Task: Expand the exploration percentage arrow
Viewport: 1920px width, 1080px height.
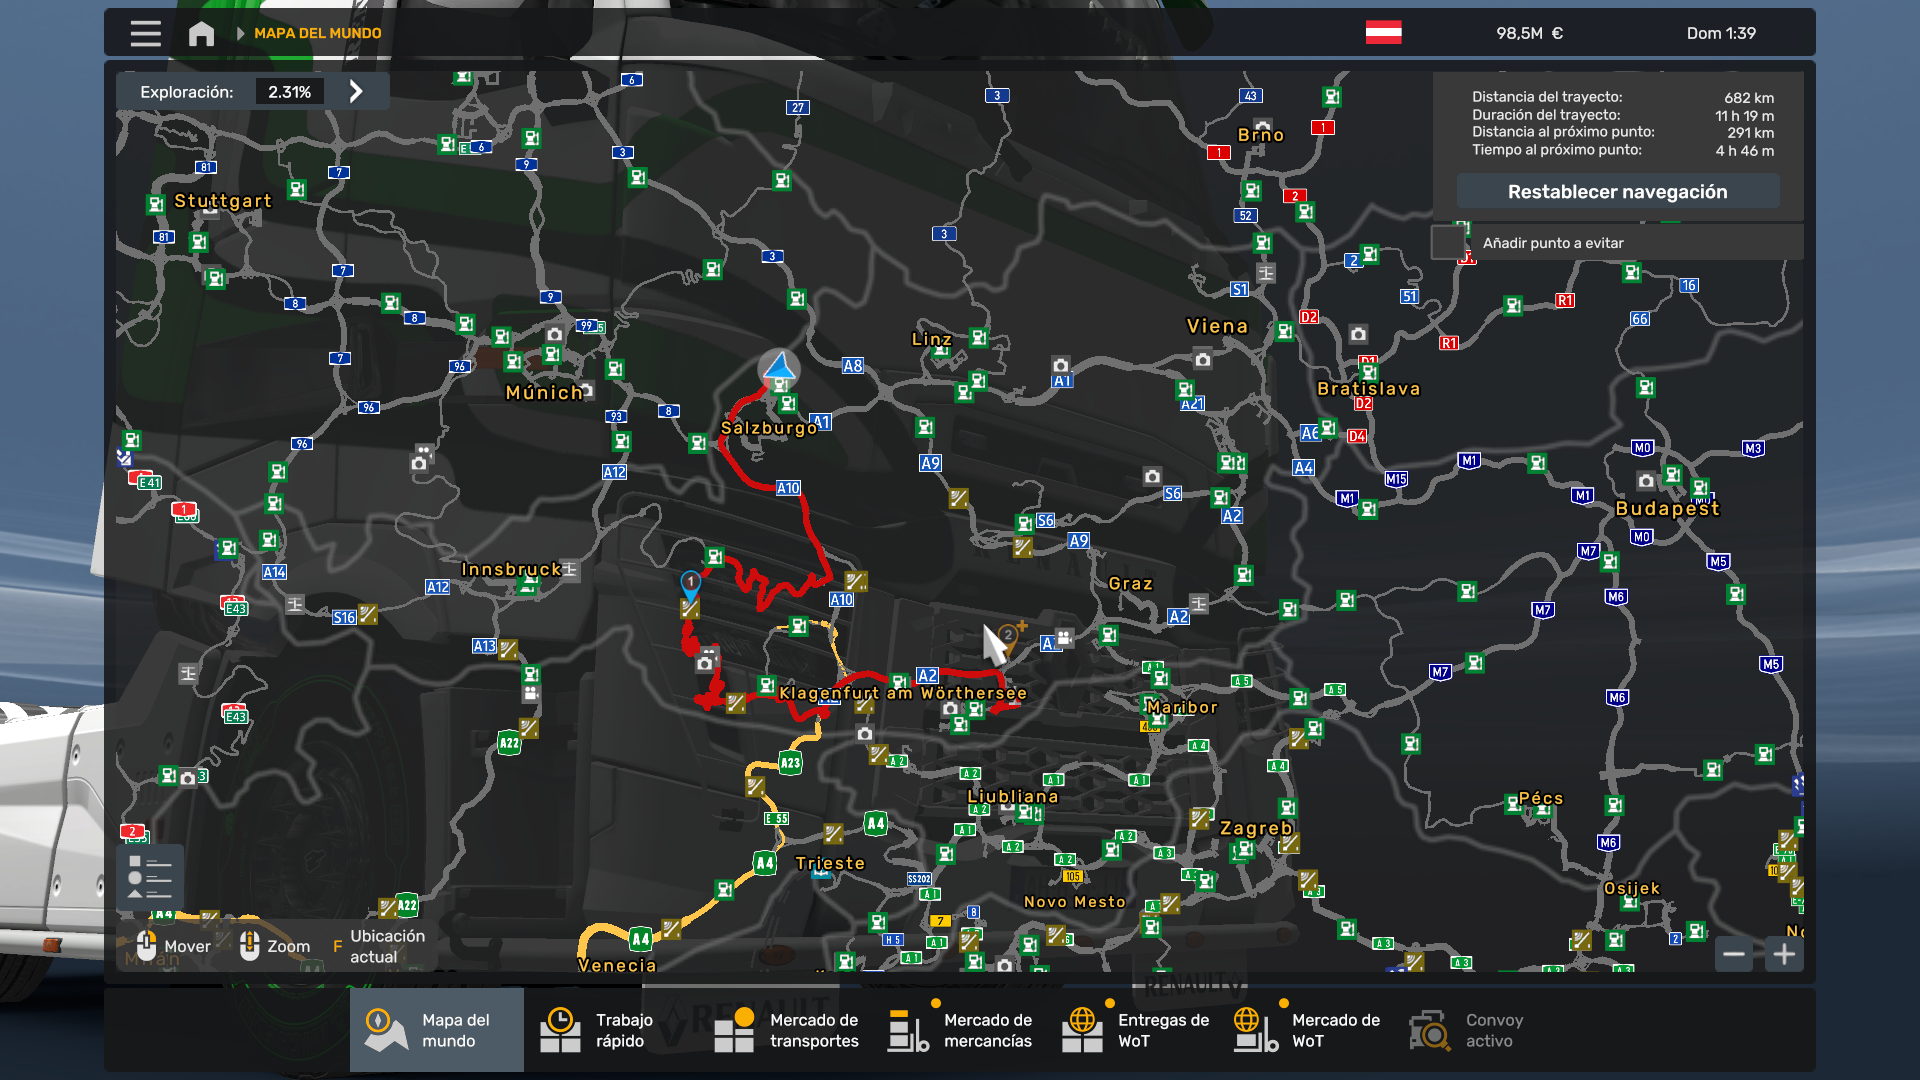Action: (x=356, y=91)
